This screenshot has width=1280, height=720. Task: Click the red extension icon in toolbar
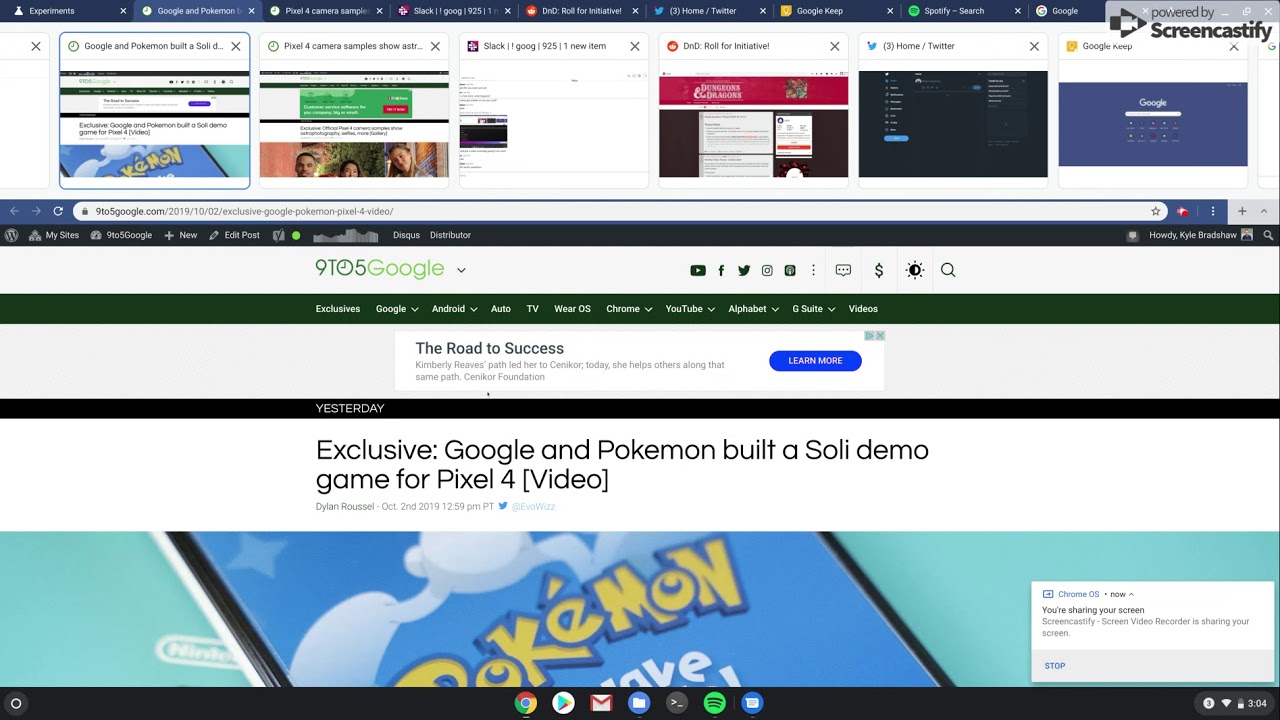pyautogui.click(x=1183, y=211)
